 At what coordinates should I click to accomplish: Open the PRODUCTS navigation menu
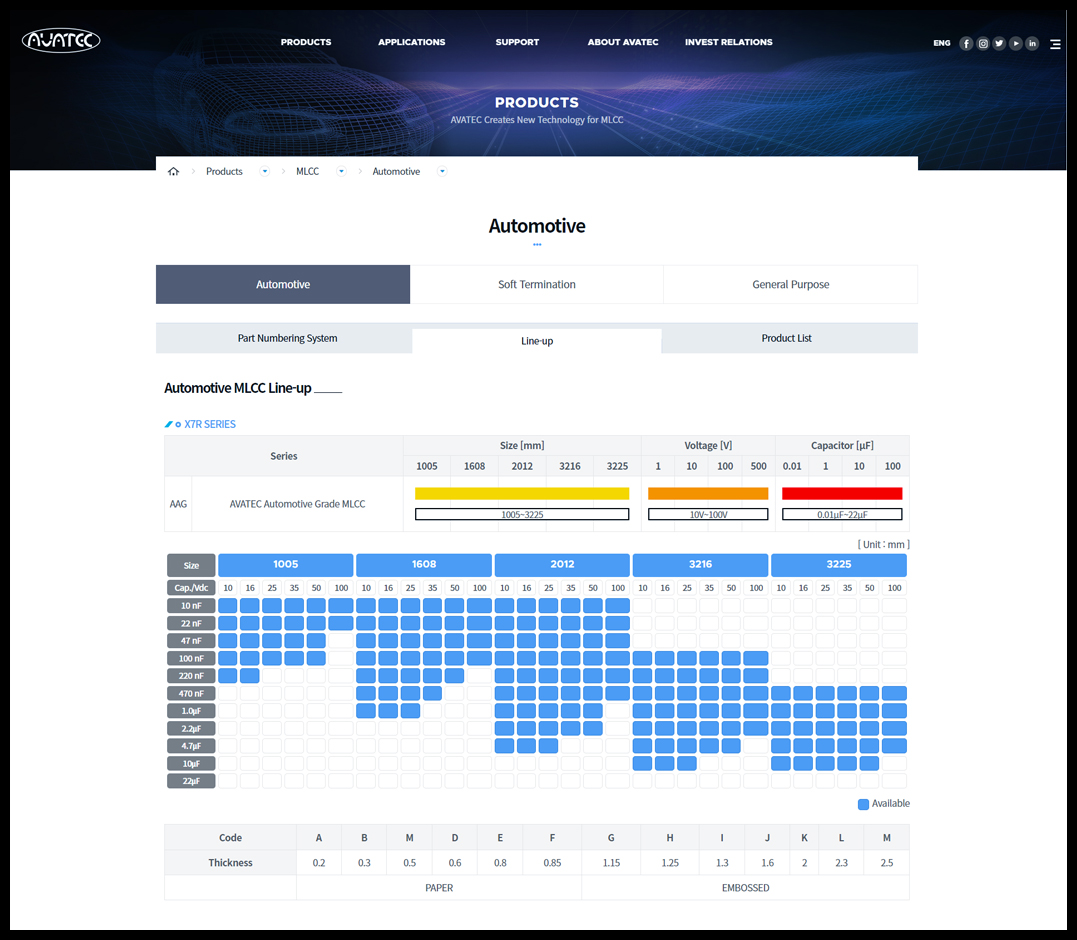[306, 42]
